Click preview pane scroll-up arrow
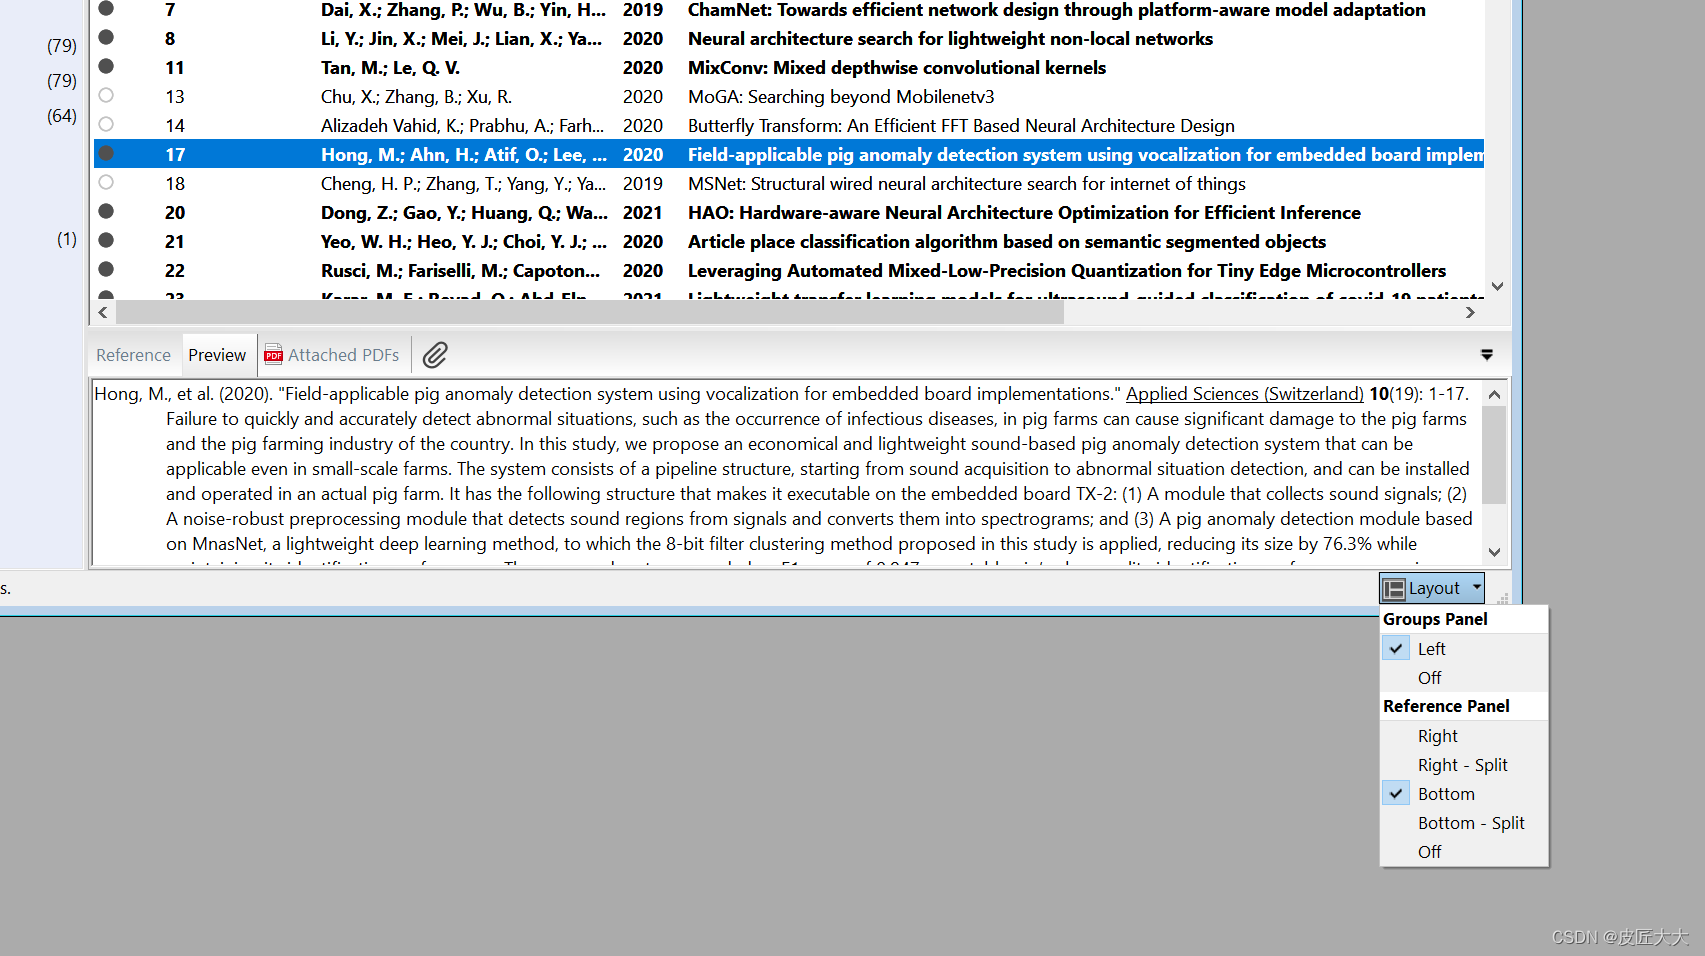1705x956 pixels. pyautogui.click(x=1494, y=394)
